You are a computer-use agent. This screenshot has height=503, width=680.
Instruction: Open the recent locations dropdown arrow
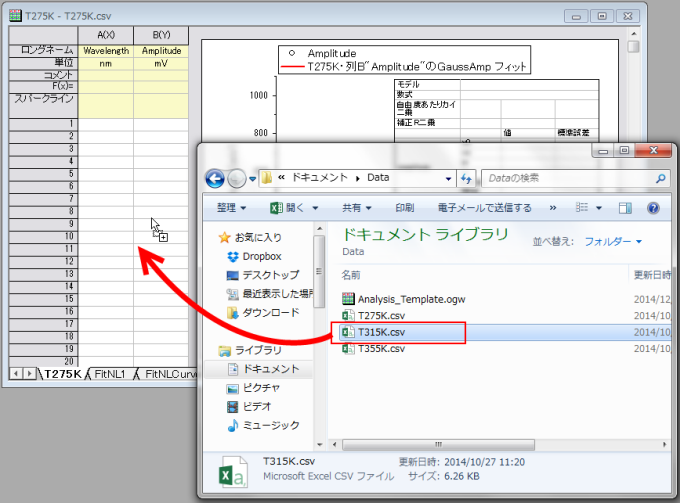(252, 179)
